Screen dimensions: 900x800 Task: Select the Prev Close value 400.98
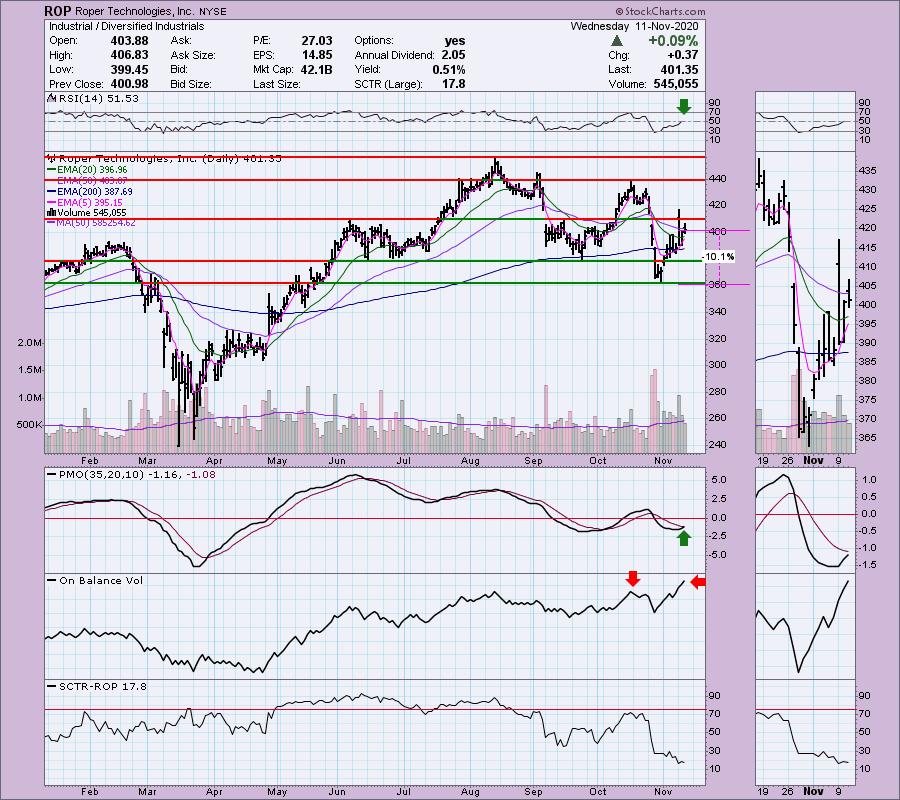(x=129, y=84)
